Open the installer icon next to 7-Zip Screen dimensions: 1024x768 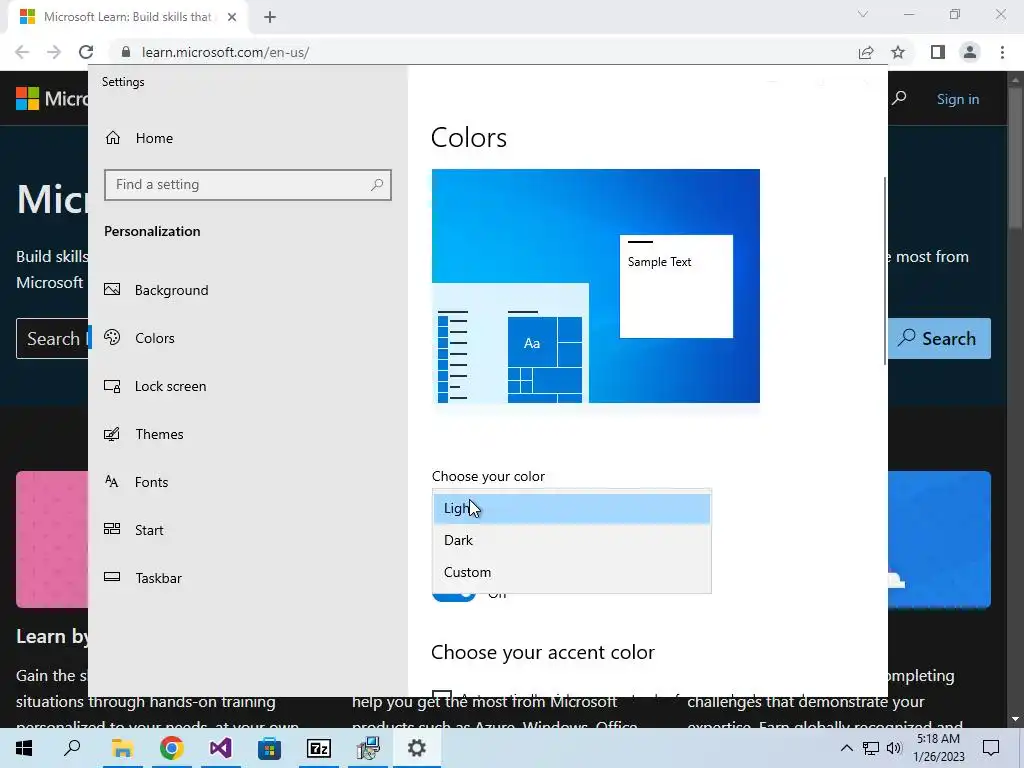point(368,748)
